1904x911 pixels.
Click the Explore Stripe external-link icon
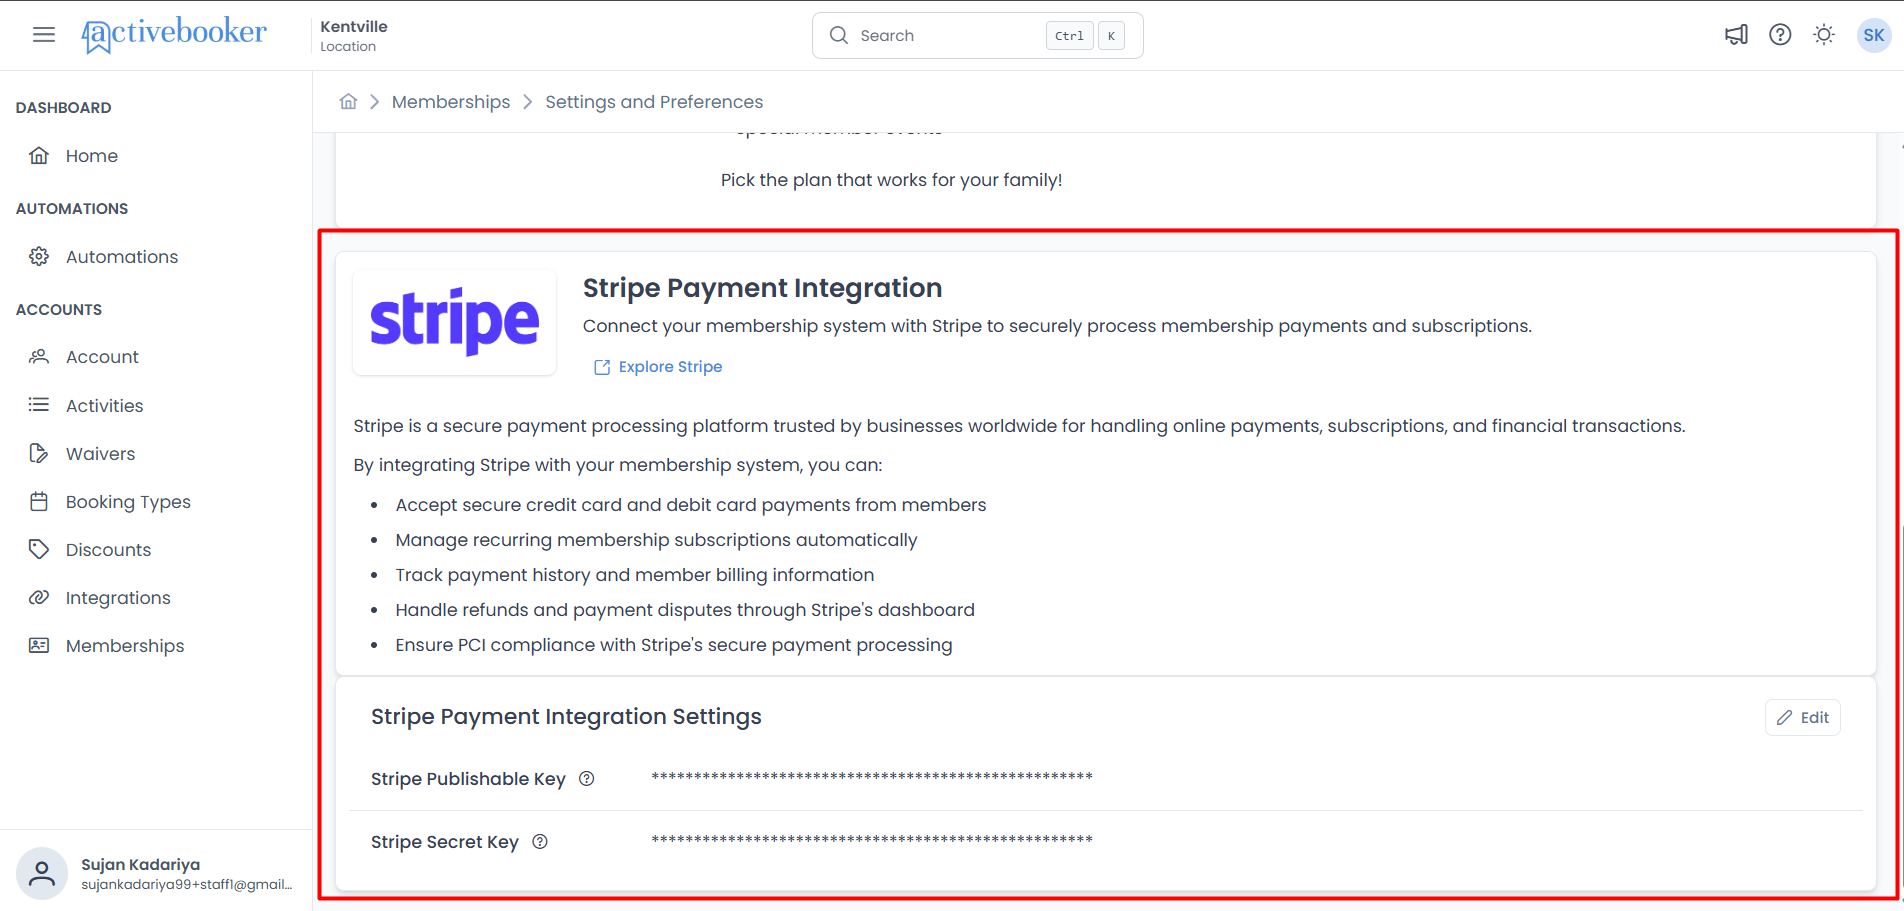pyautogui.click(x=602, y=367)
